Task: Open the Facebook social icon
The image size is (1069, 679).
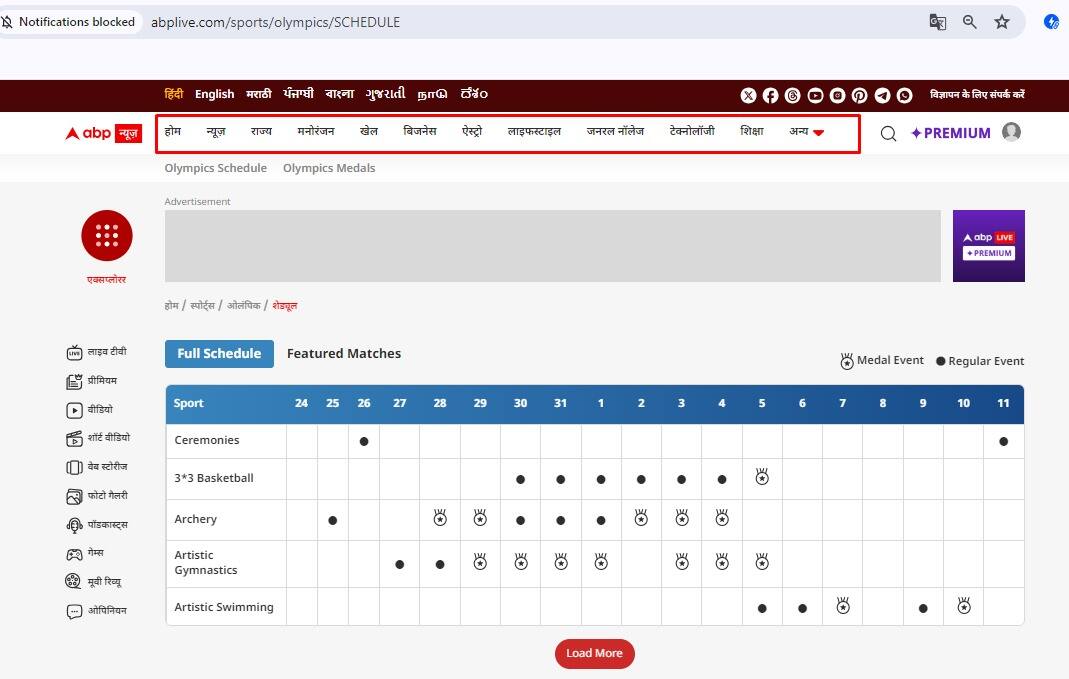Action: pyautogui.click(x=770, y=95)
